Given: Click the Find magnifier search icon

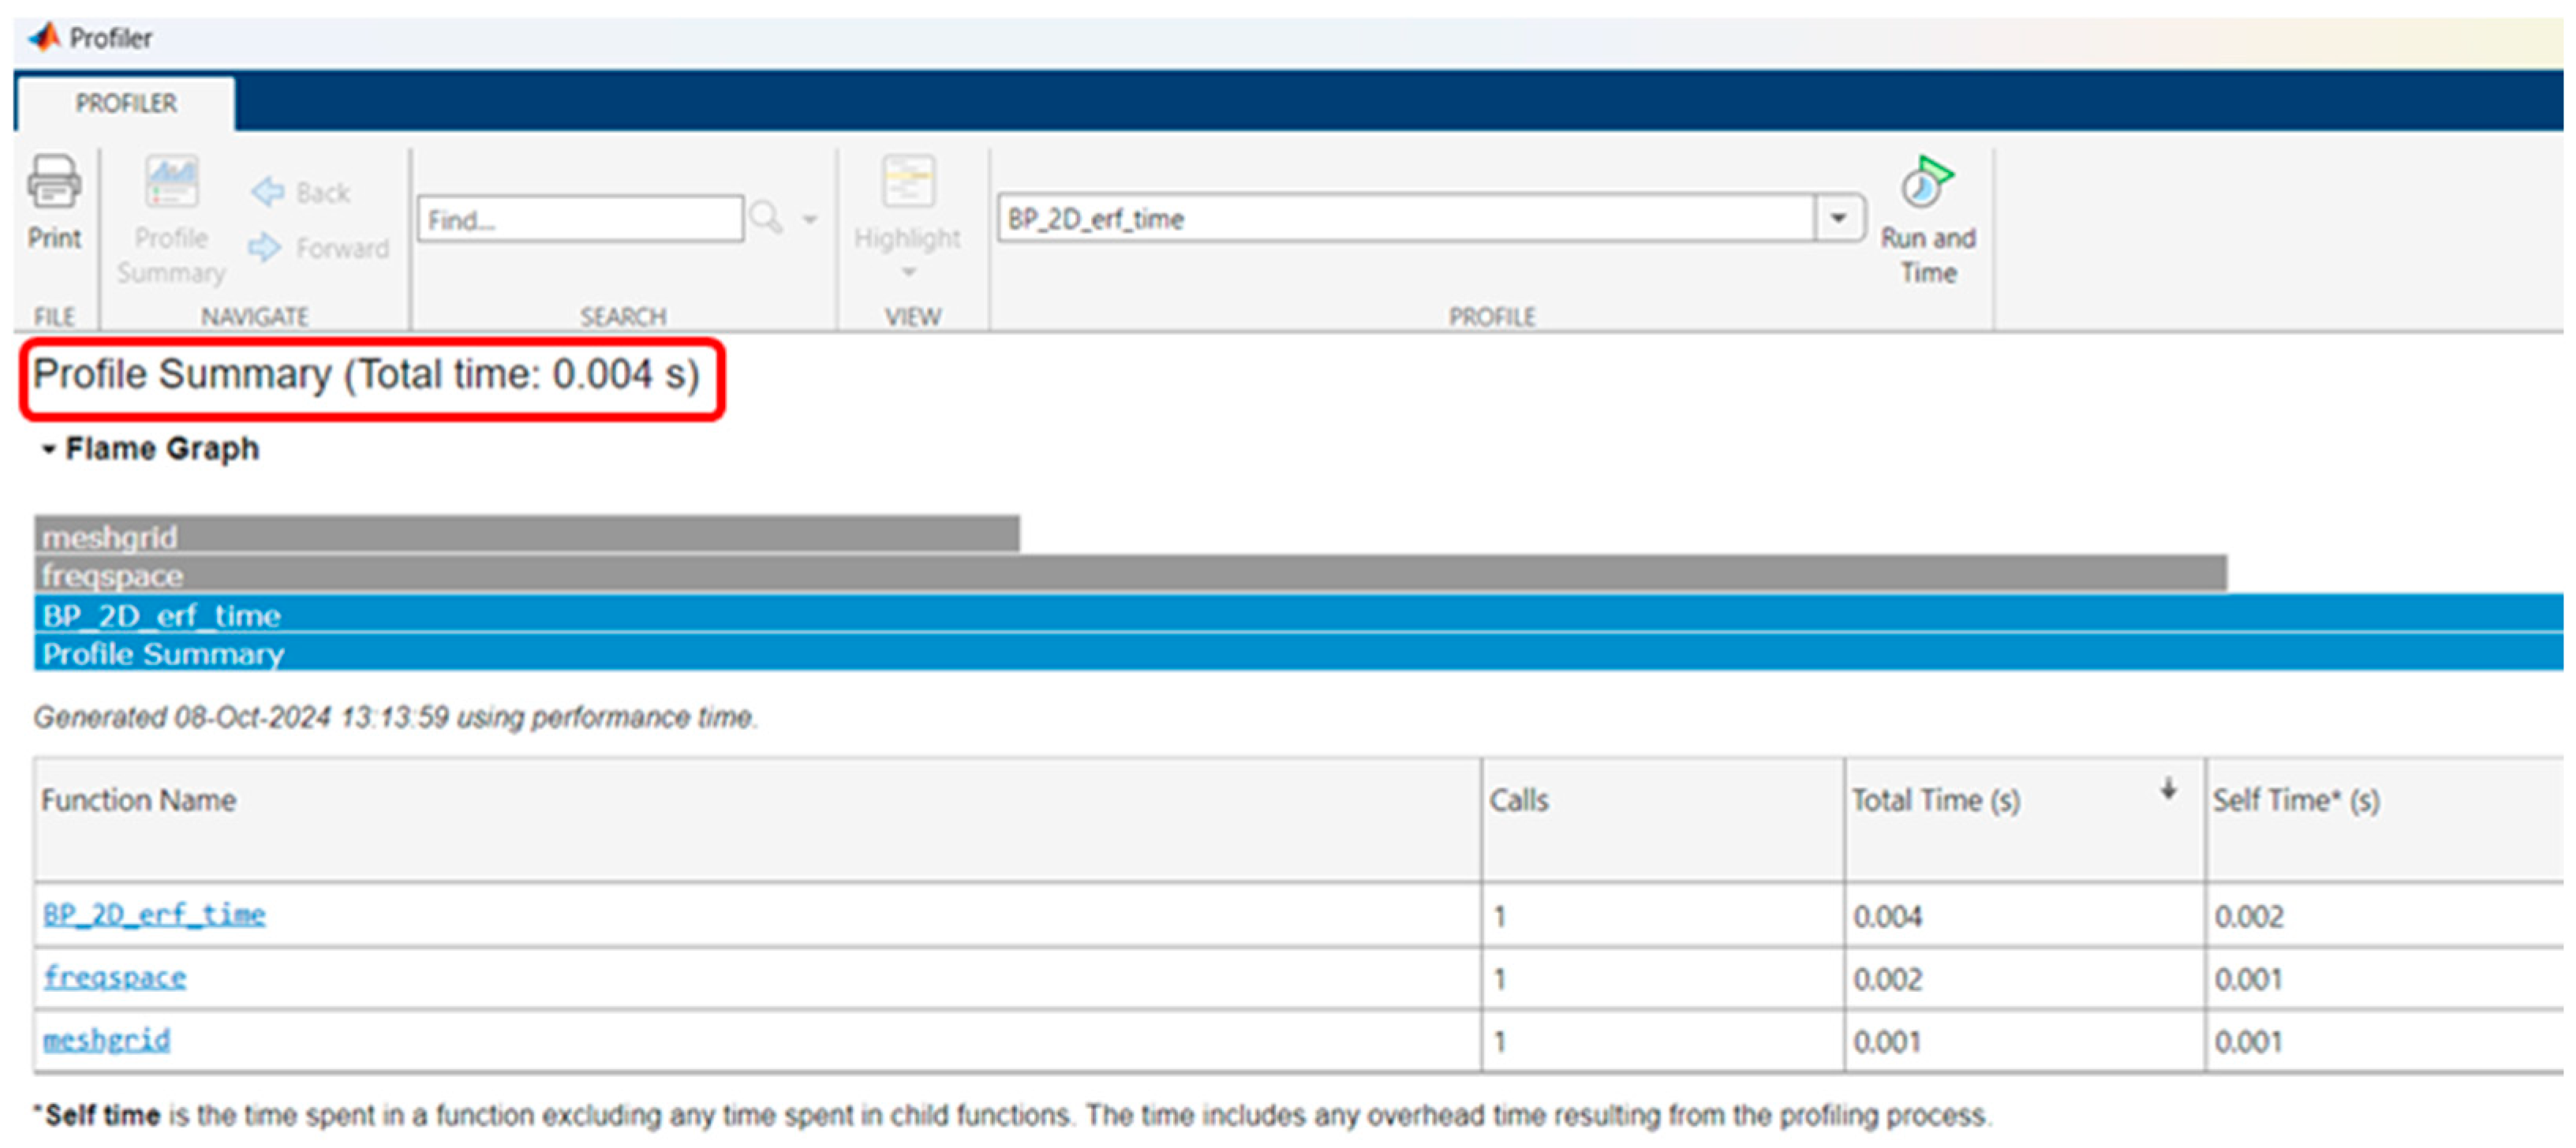Looking at the screenshot, I should tap(766, 217).
